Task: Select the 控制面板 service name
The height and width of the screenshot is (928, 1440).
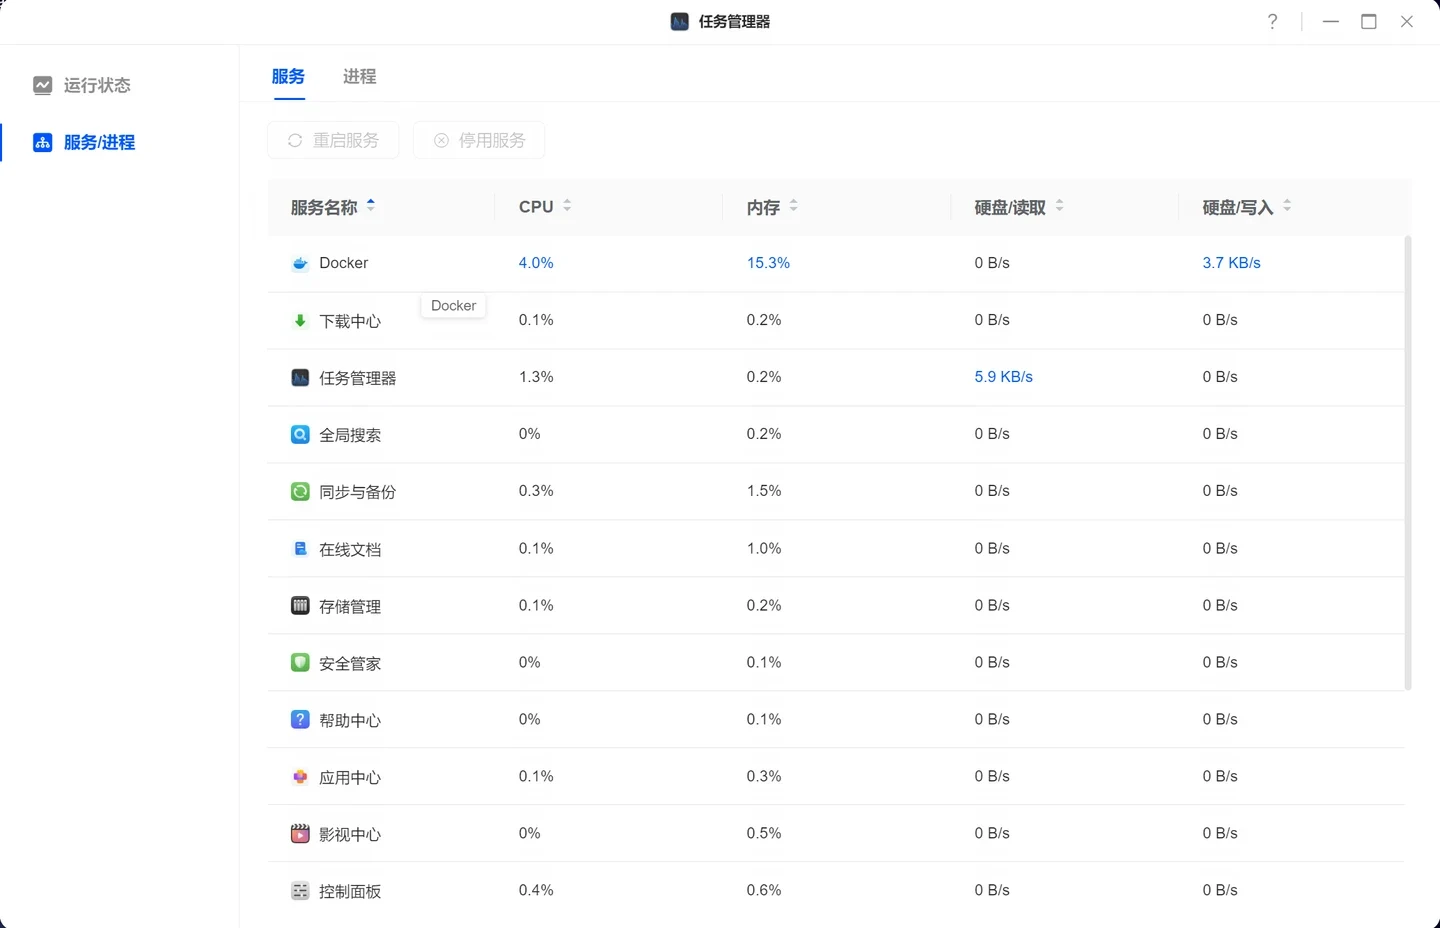Action: click(x=350, y=891)
